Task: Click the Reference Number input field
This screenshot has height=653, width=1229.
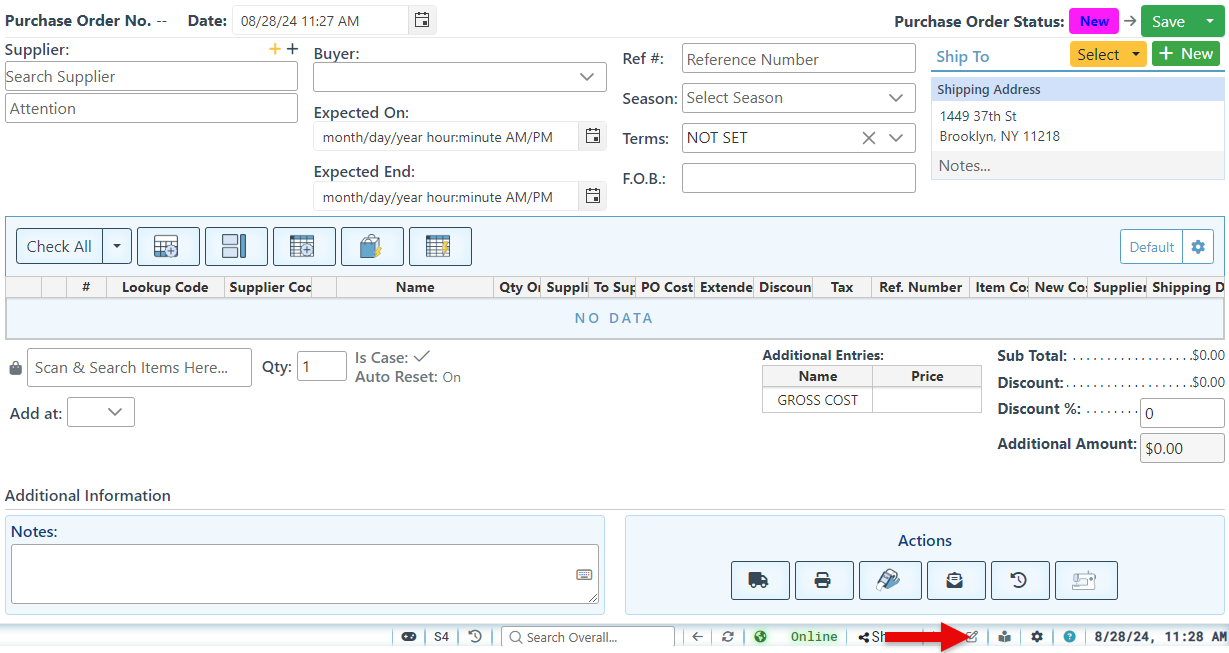Action: click(798, 59)
